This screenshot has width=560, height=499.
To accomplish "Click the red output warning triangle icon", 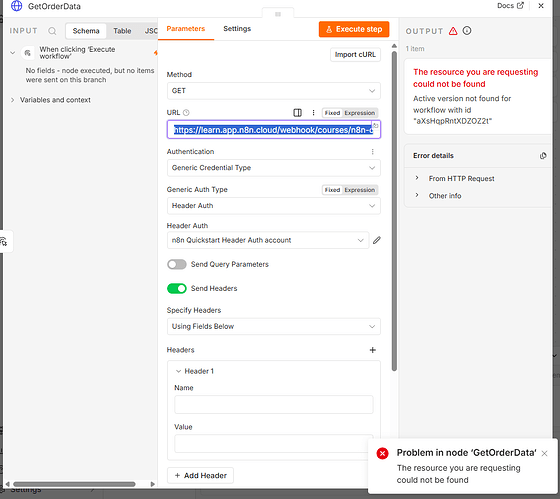I will pyautogui.click(x=453, y=31).
